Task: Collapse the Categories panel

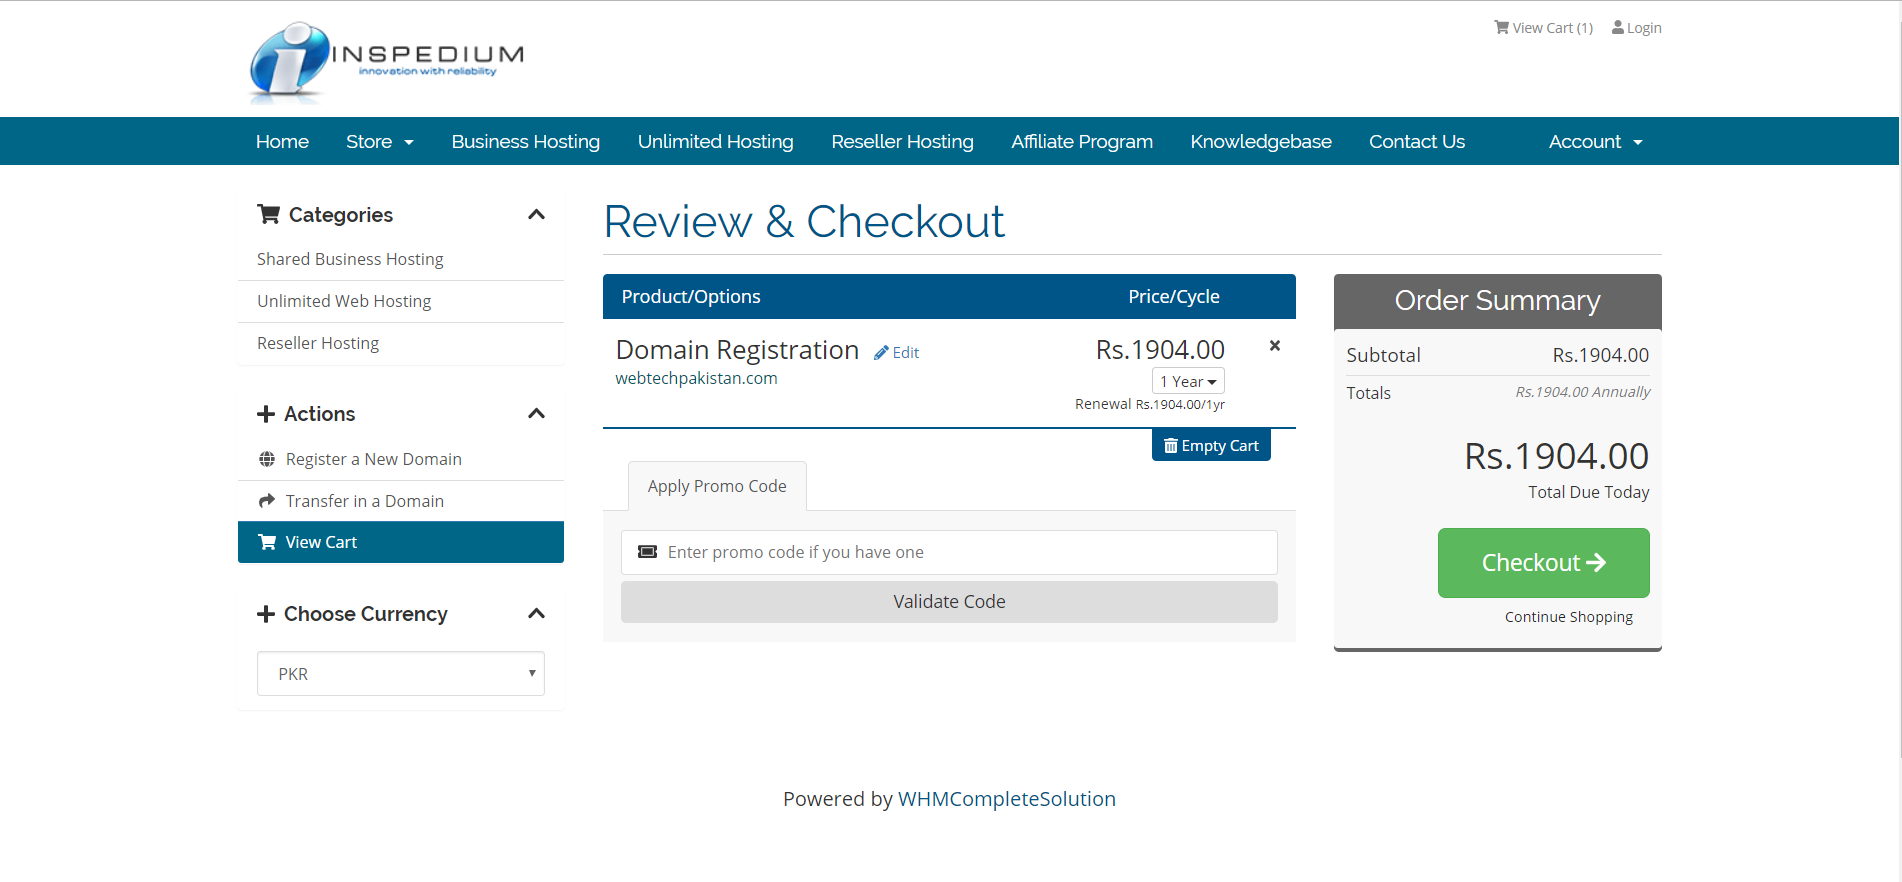Action: pyautogui.click(x=536, y=215)
